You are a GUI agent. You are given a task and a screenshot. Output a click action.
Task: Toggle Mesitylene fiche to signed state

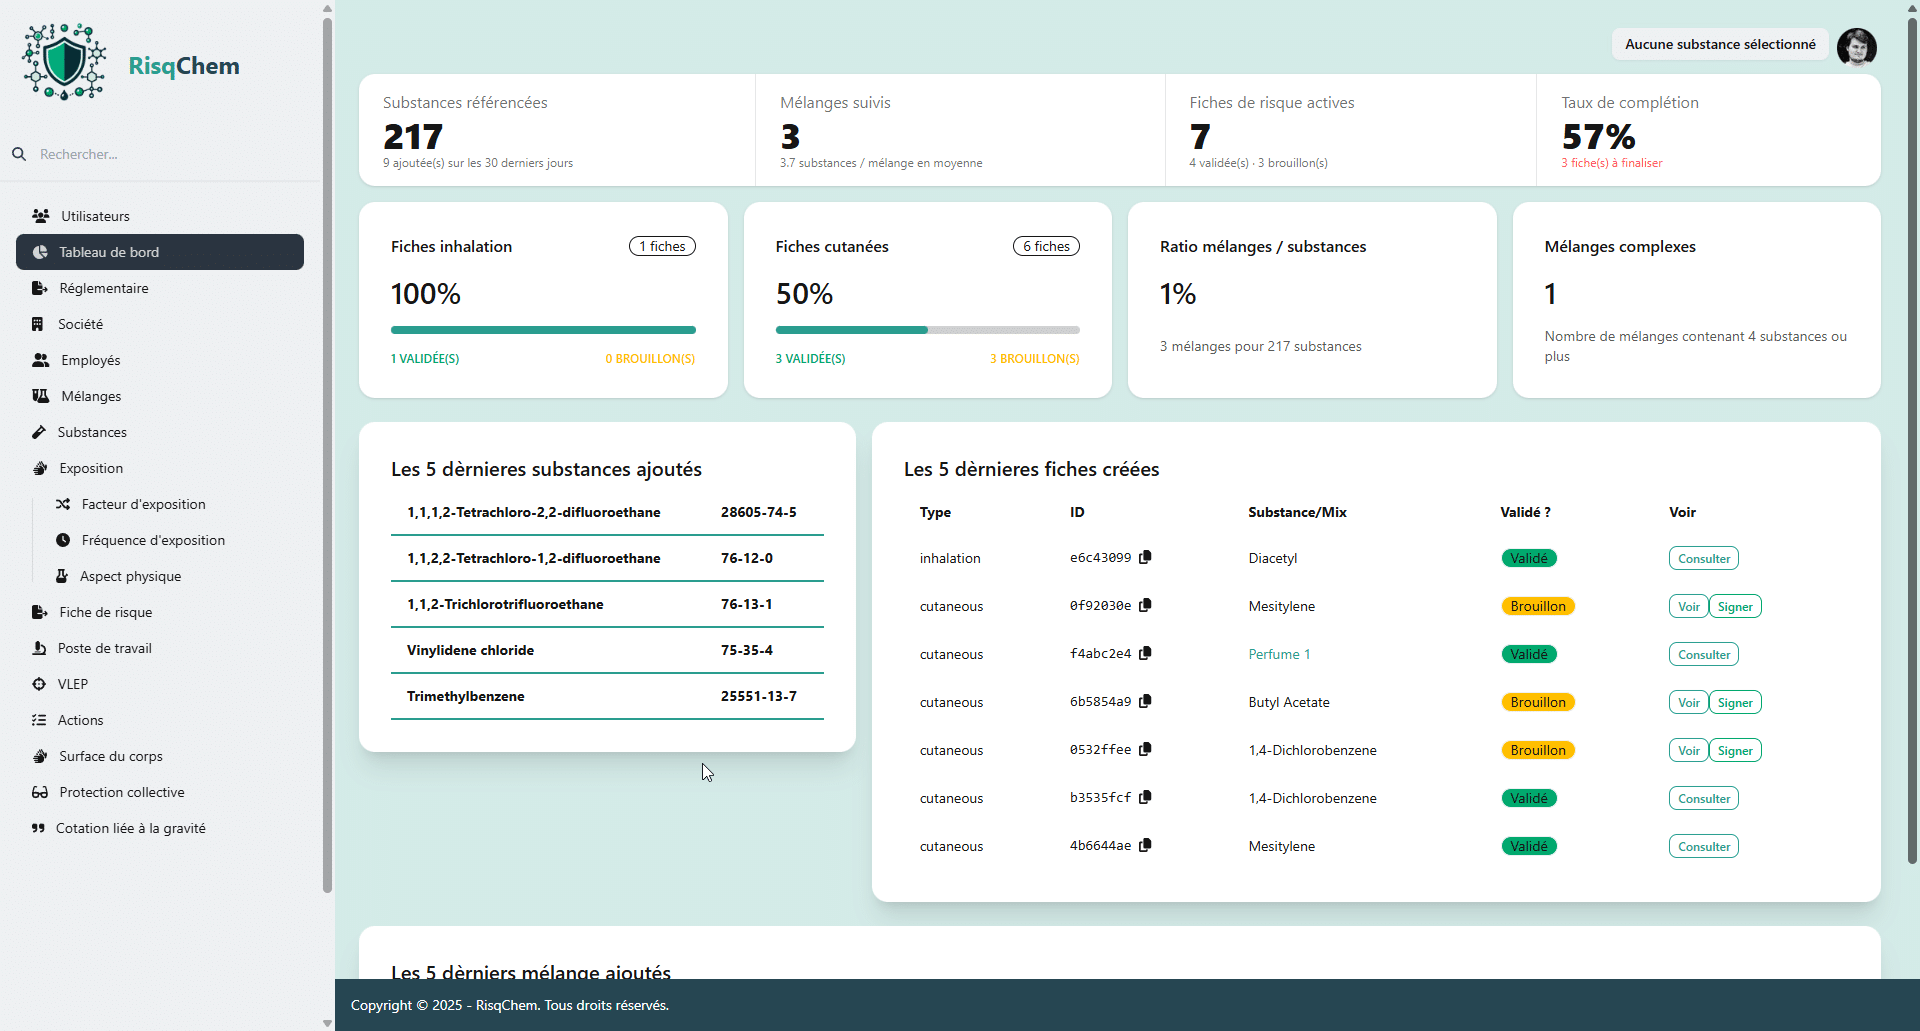coord(1735,606)
